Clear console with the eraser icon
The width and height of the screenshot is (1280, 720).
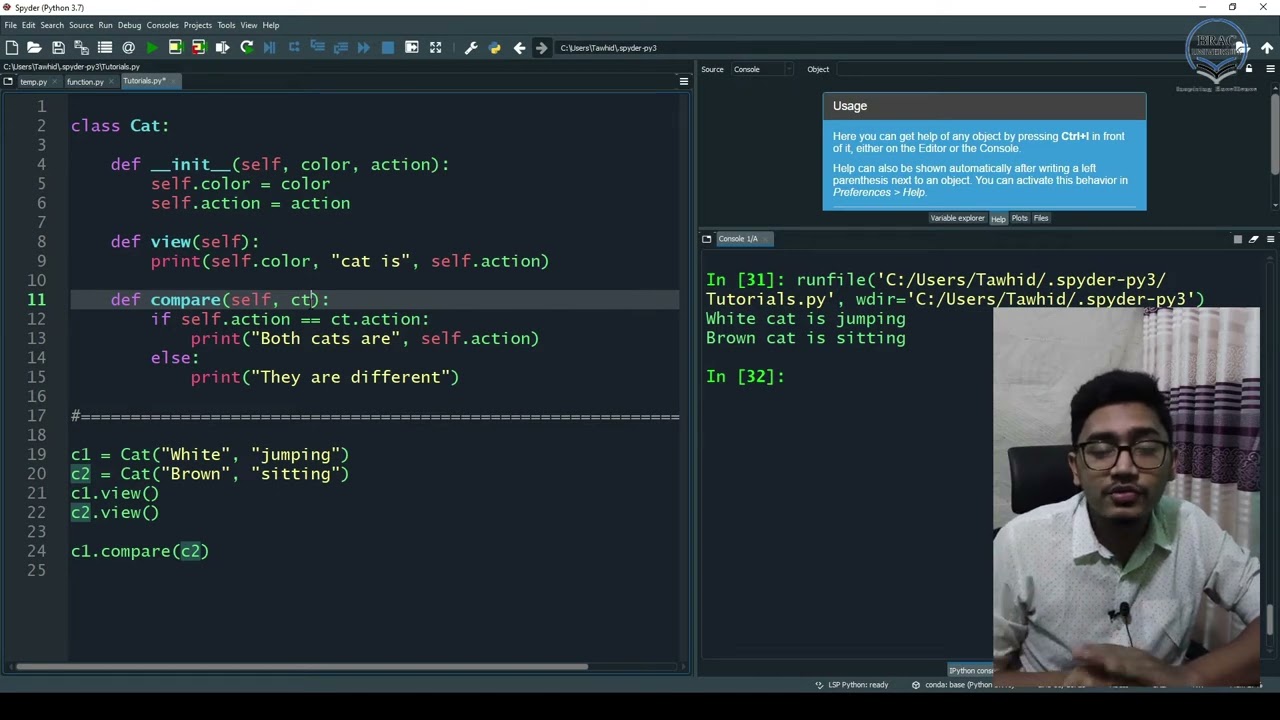(x=1253, y=239)
